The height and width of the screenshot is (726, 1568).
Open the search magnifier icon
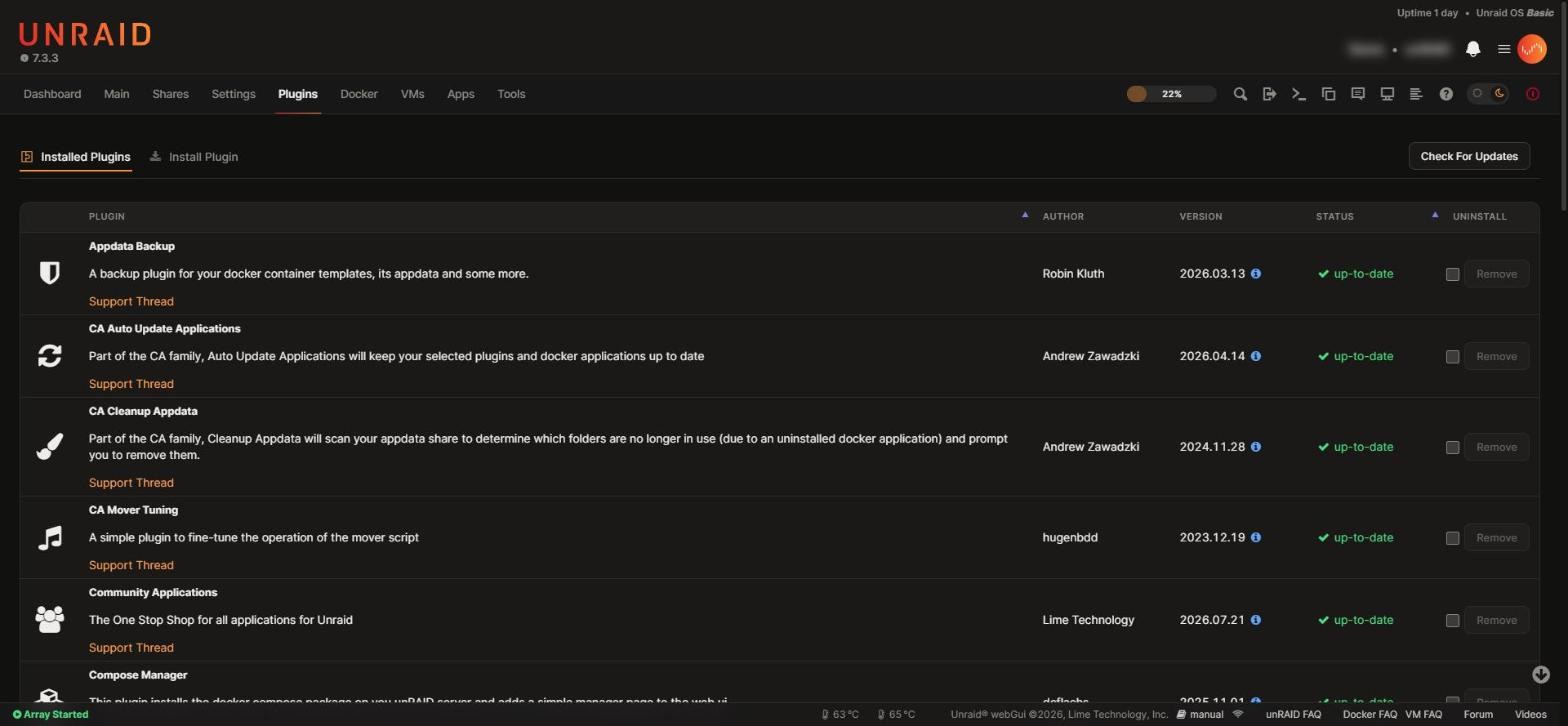click(1240, 94)
